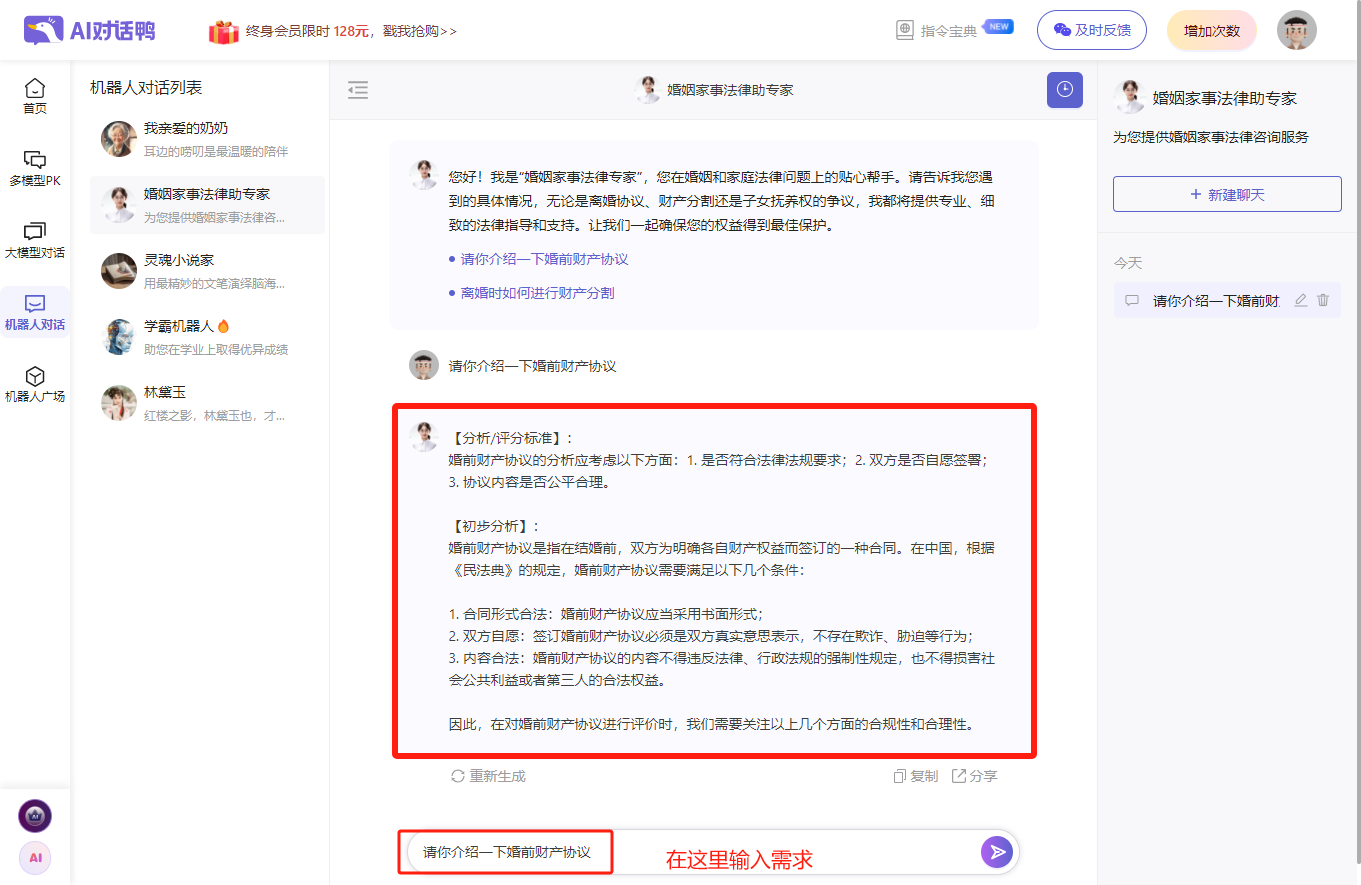The height and width of the screenshot is (885, 1361).
Task: Rename the chat using the pencil icon
Action: tap(1300, 299)
